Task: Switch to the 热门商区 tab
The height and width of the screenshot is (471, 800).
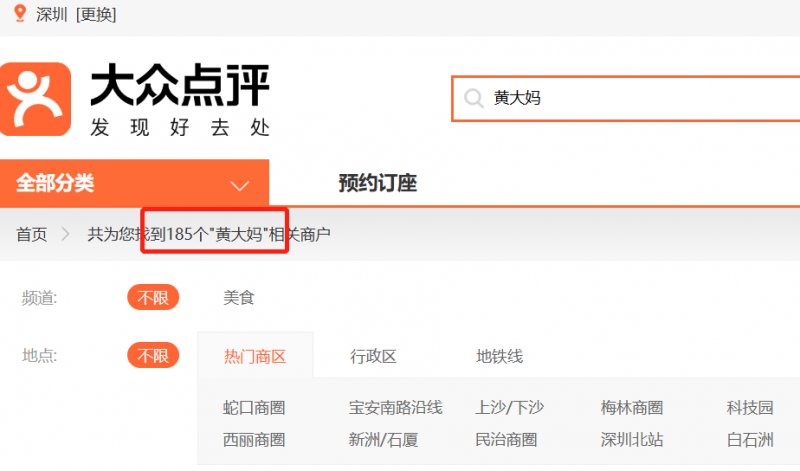Action: pyautogui.click(x=255, y=356)
